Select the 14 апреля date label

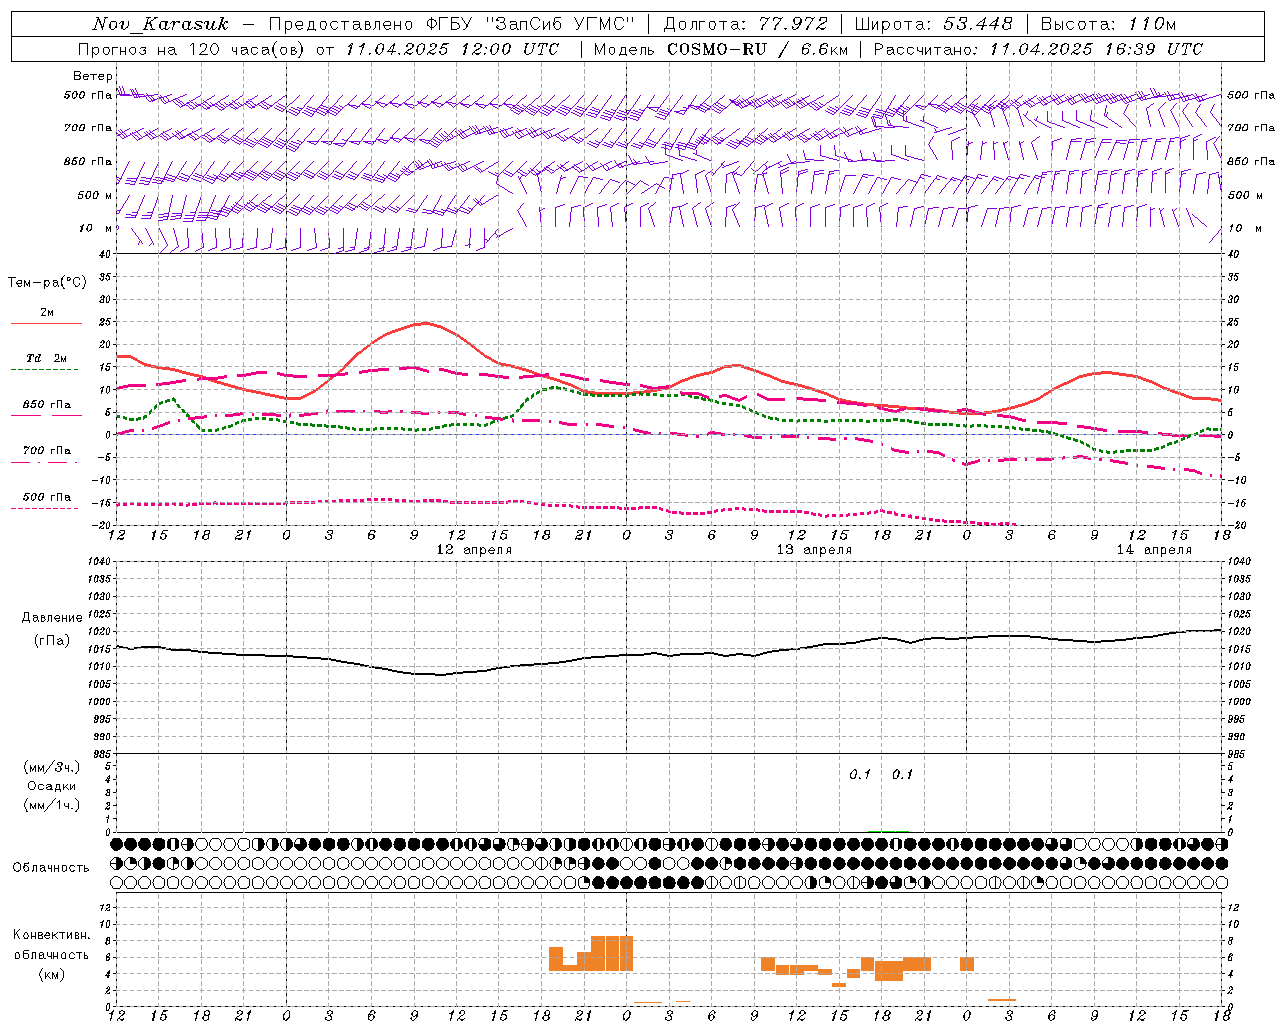[x=1154, y=550]
